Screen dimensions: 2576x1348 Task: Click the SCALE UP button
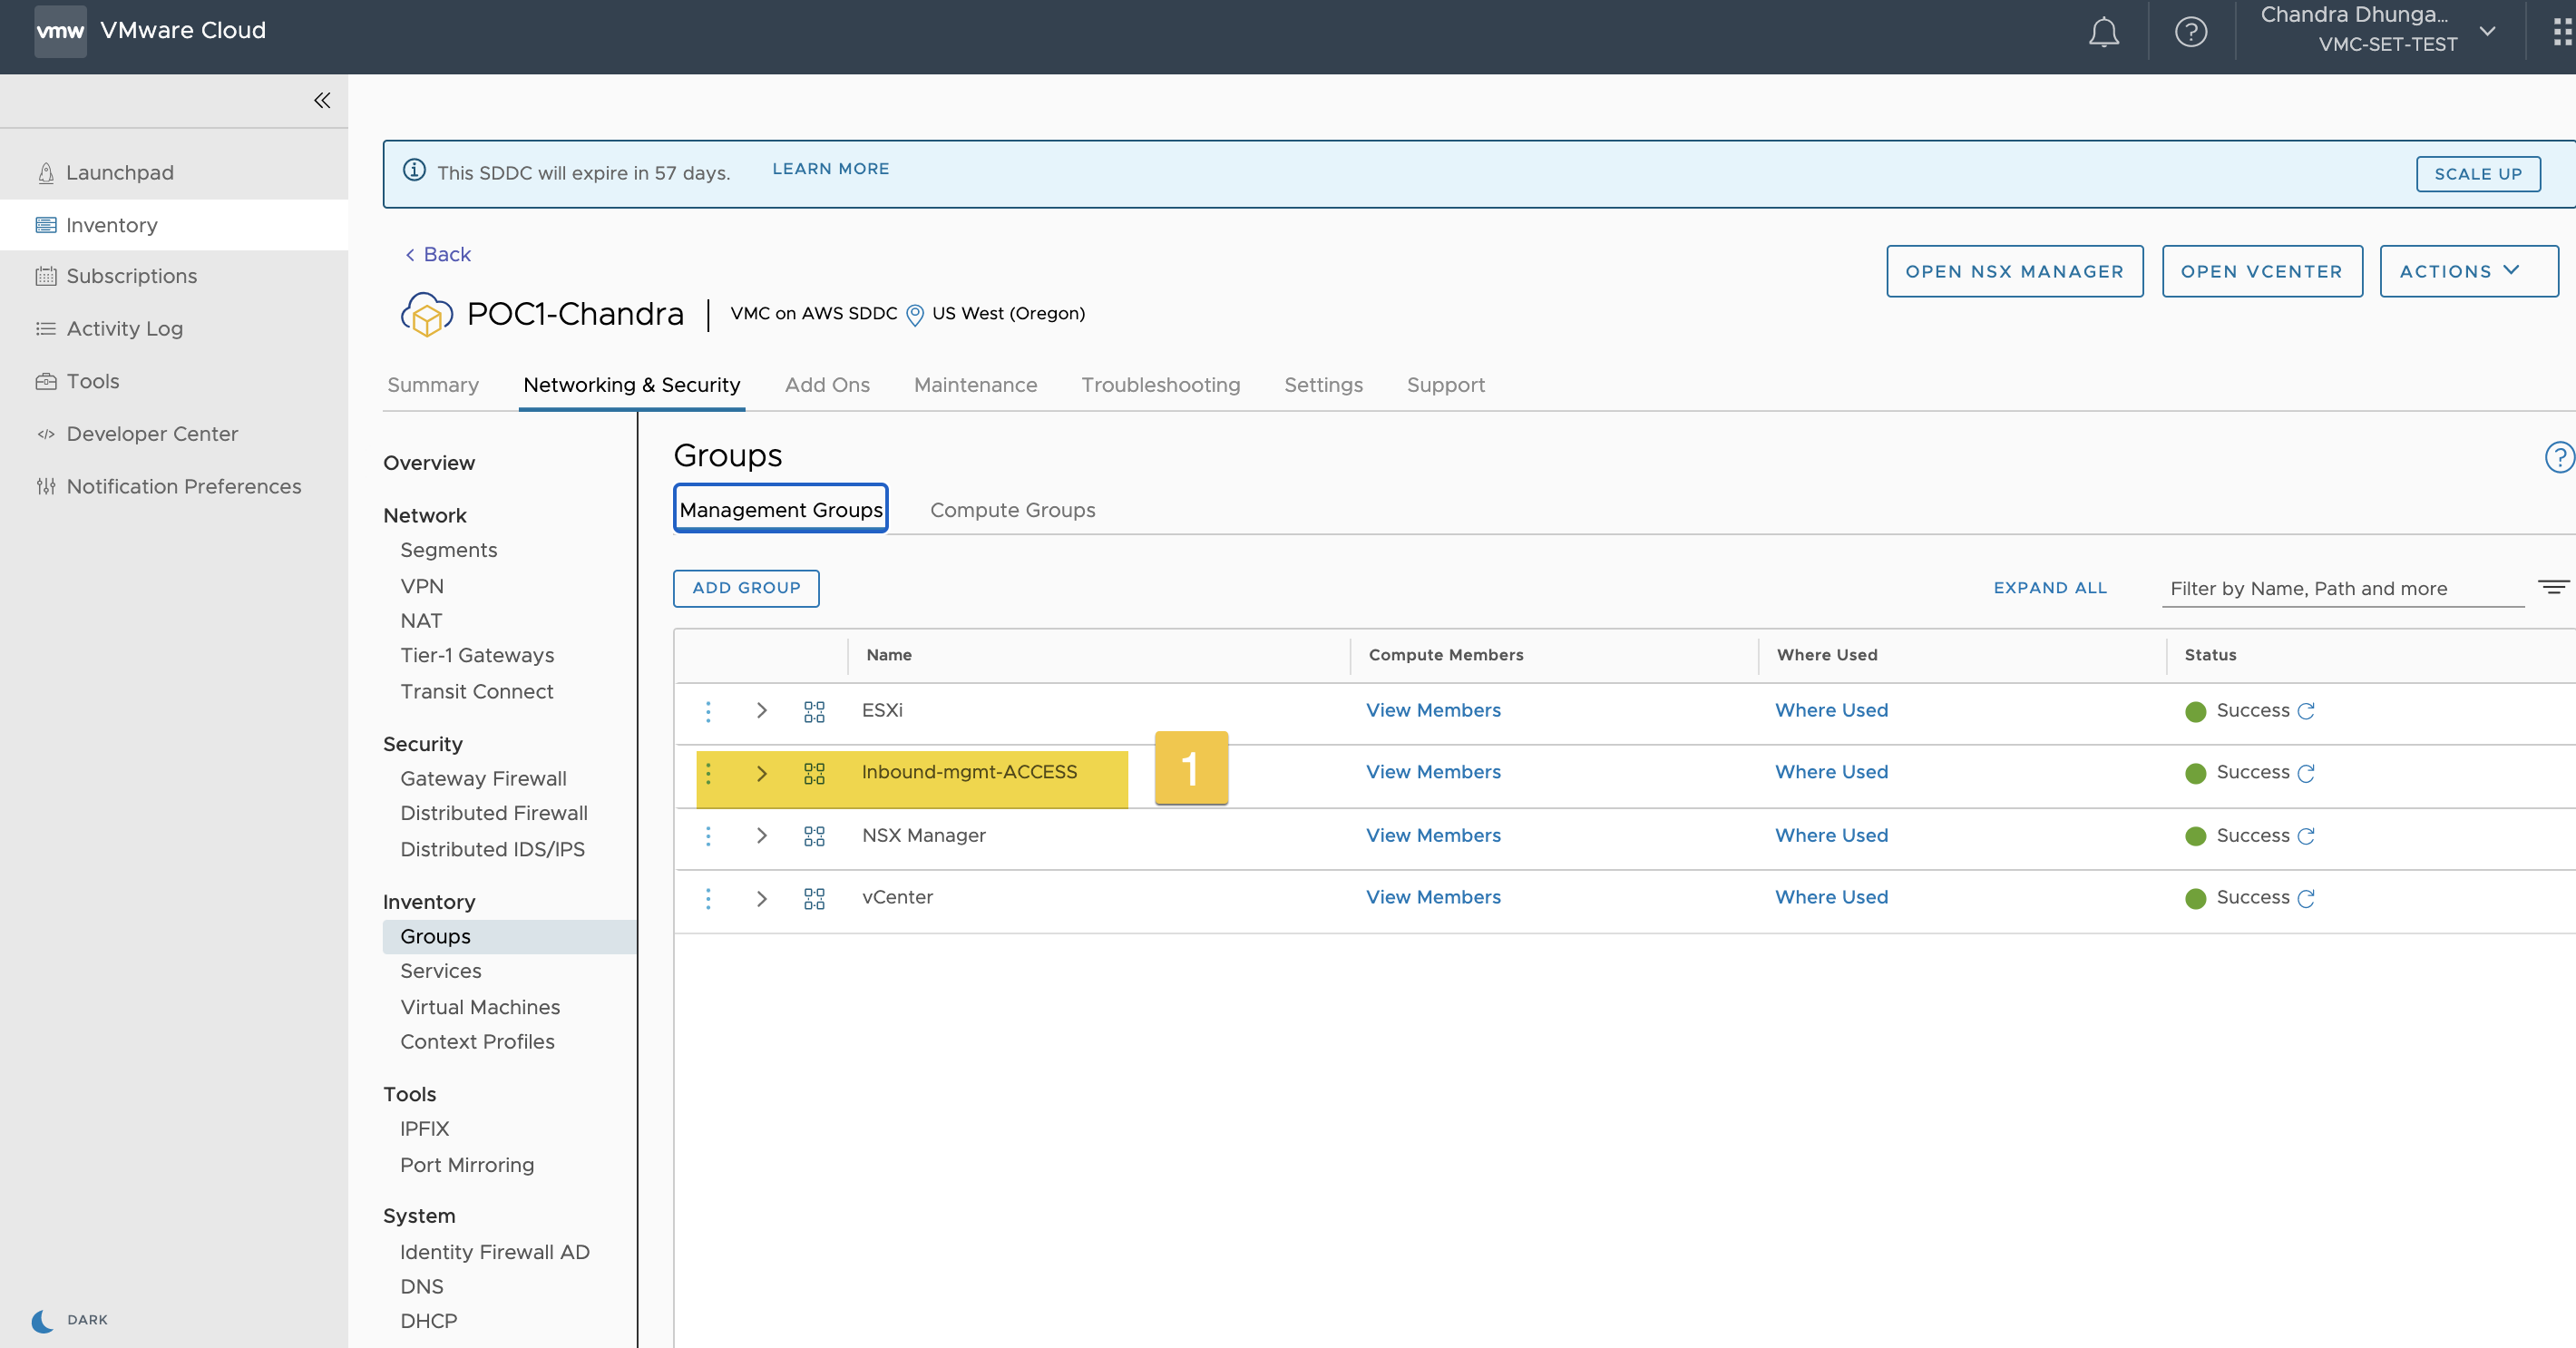(2477, 174)
